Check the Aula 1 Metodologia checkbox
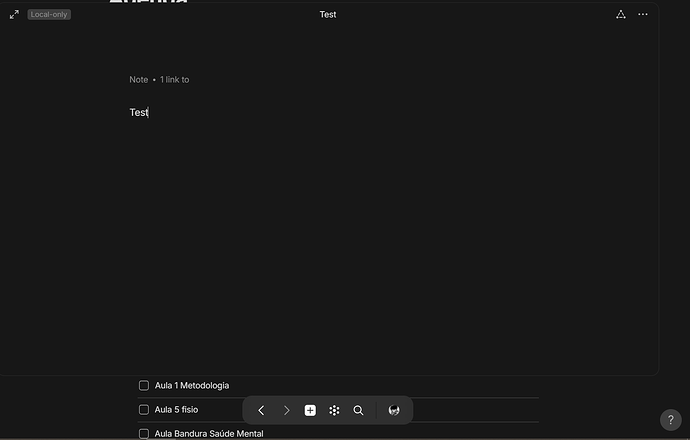The height and width of the screenshot is (440, 690). click(x=144, y=385)
